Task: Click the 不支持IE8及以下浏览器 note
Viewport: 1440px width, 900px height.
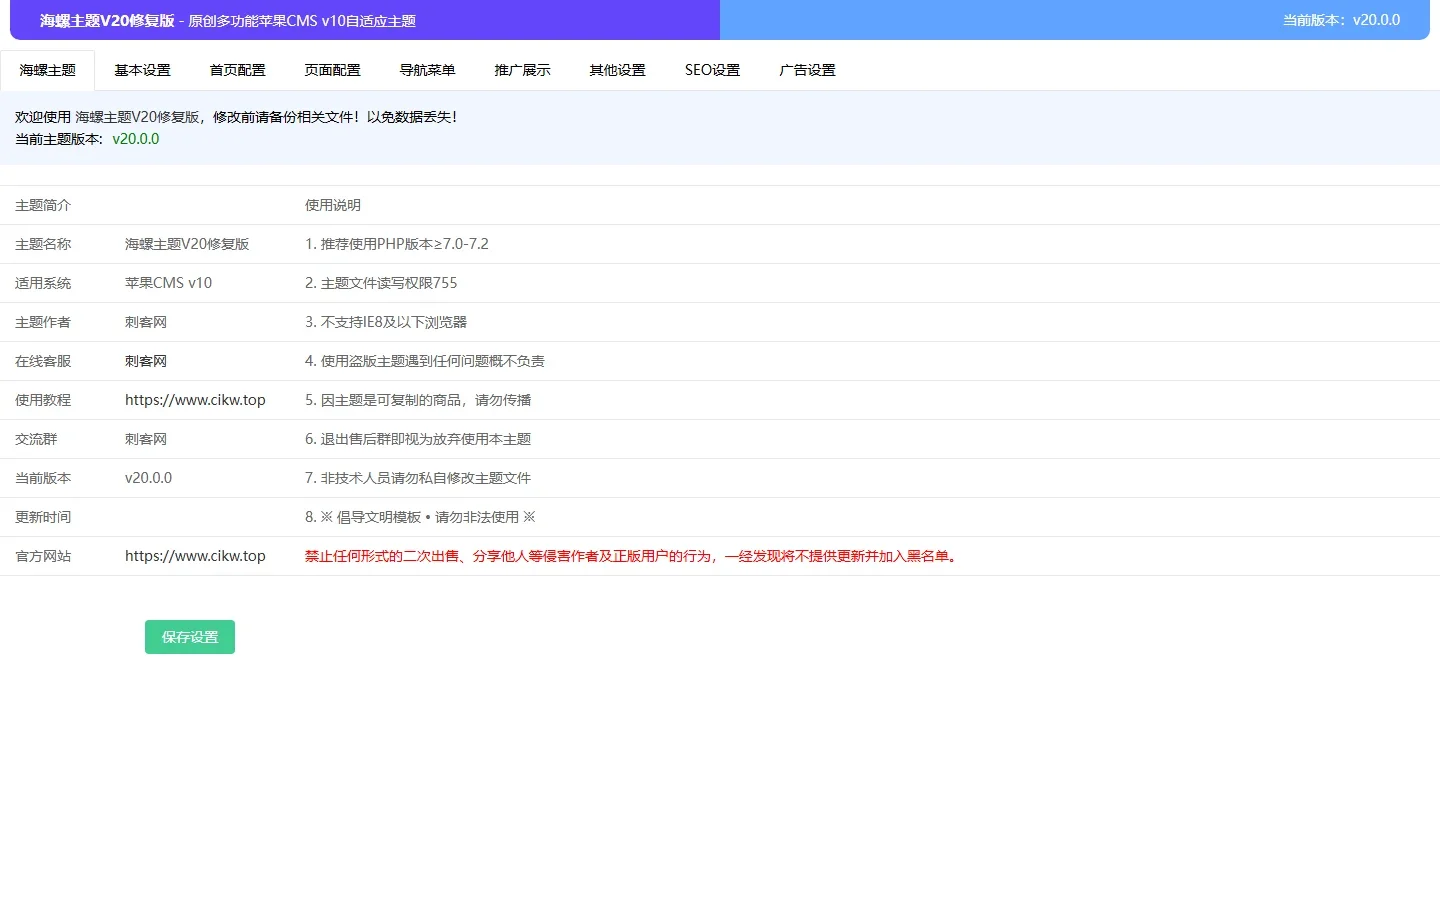Action: tap(386, 322)
